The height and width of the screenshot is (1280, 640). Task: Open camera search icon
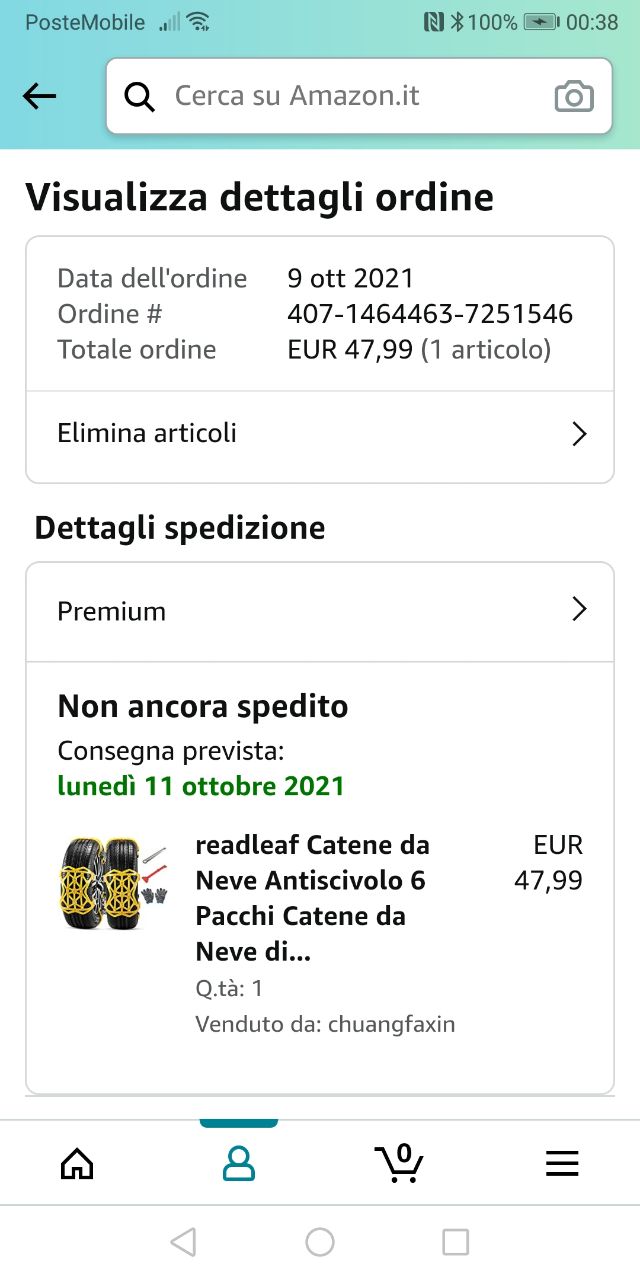pos(574,96)
